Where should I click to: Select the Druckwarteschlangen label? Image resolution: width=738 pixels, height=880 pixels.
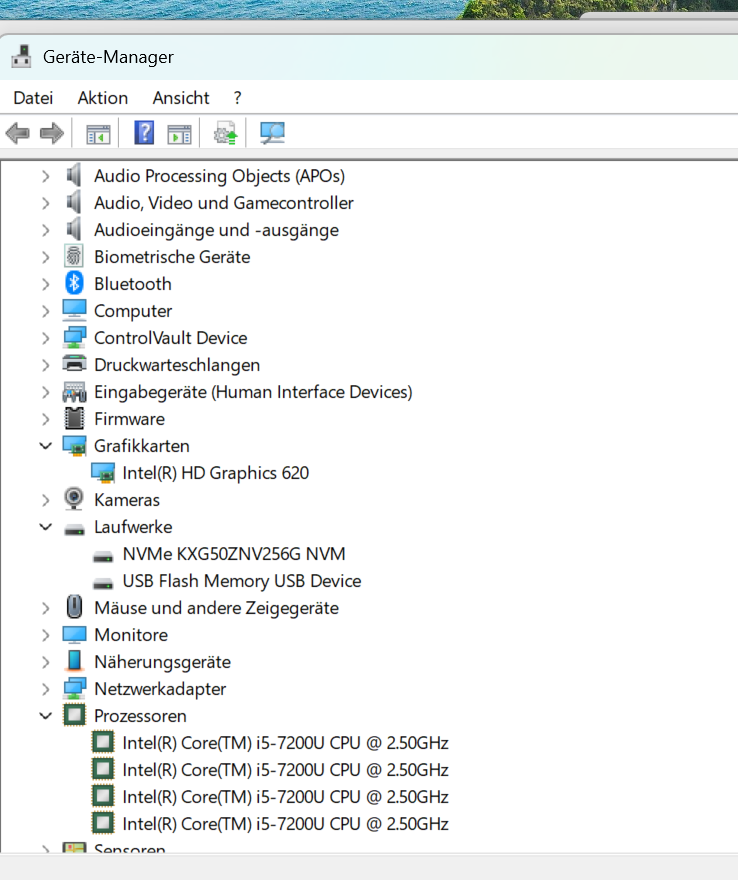click(x=177, y=365)
